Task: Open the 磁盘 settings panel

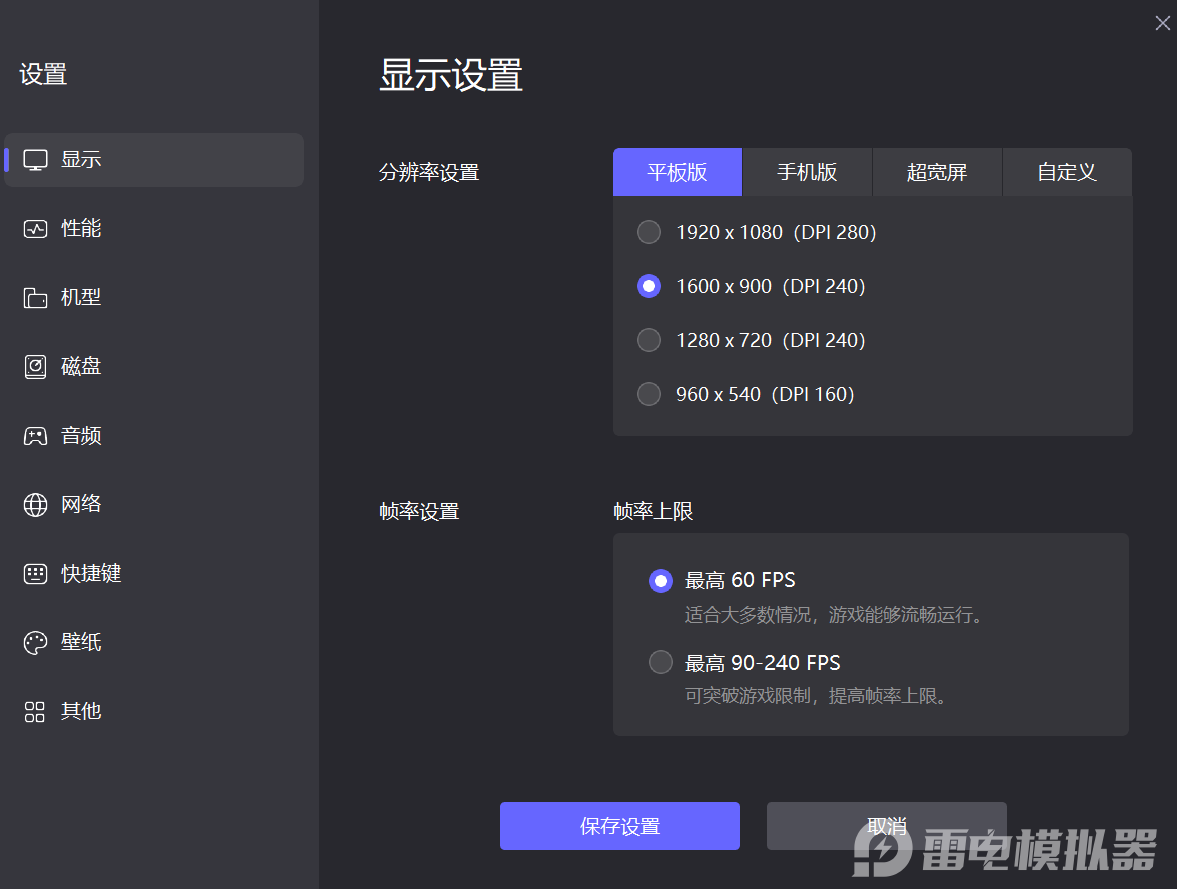Action: 80,366
